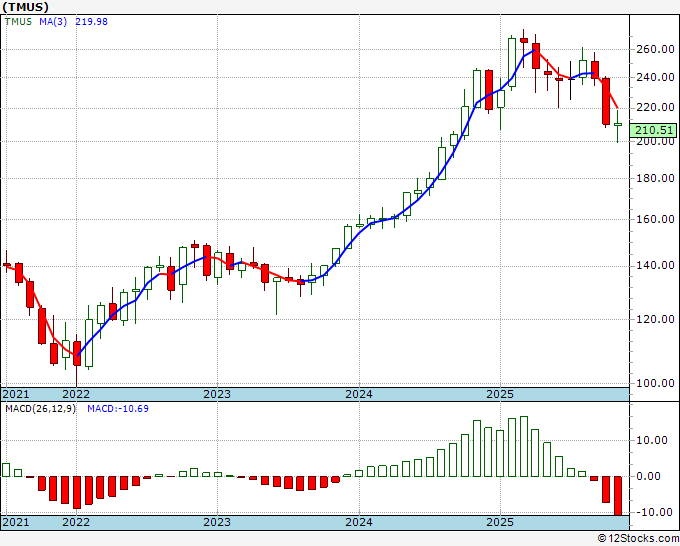Click the 120.00 price axis label
Image resolution: width=680 pixels, height=546 pixels.
pyautogui.click(x=655, y=319)
